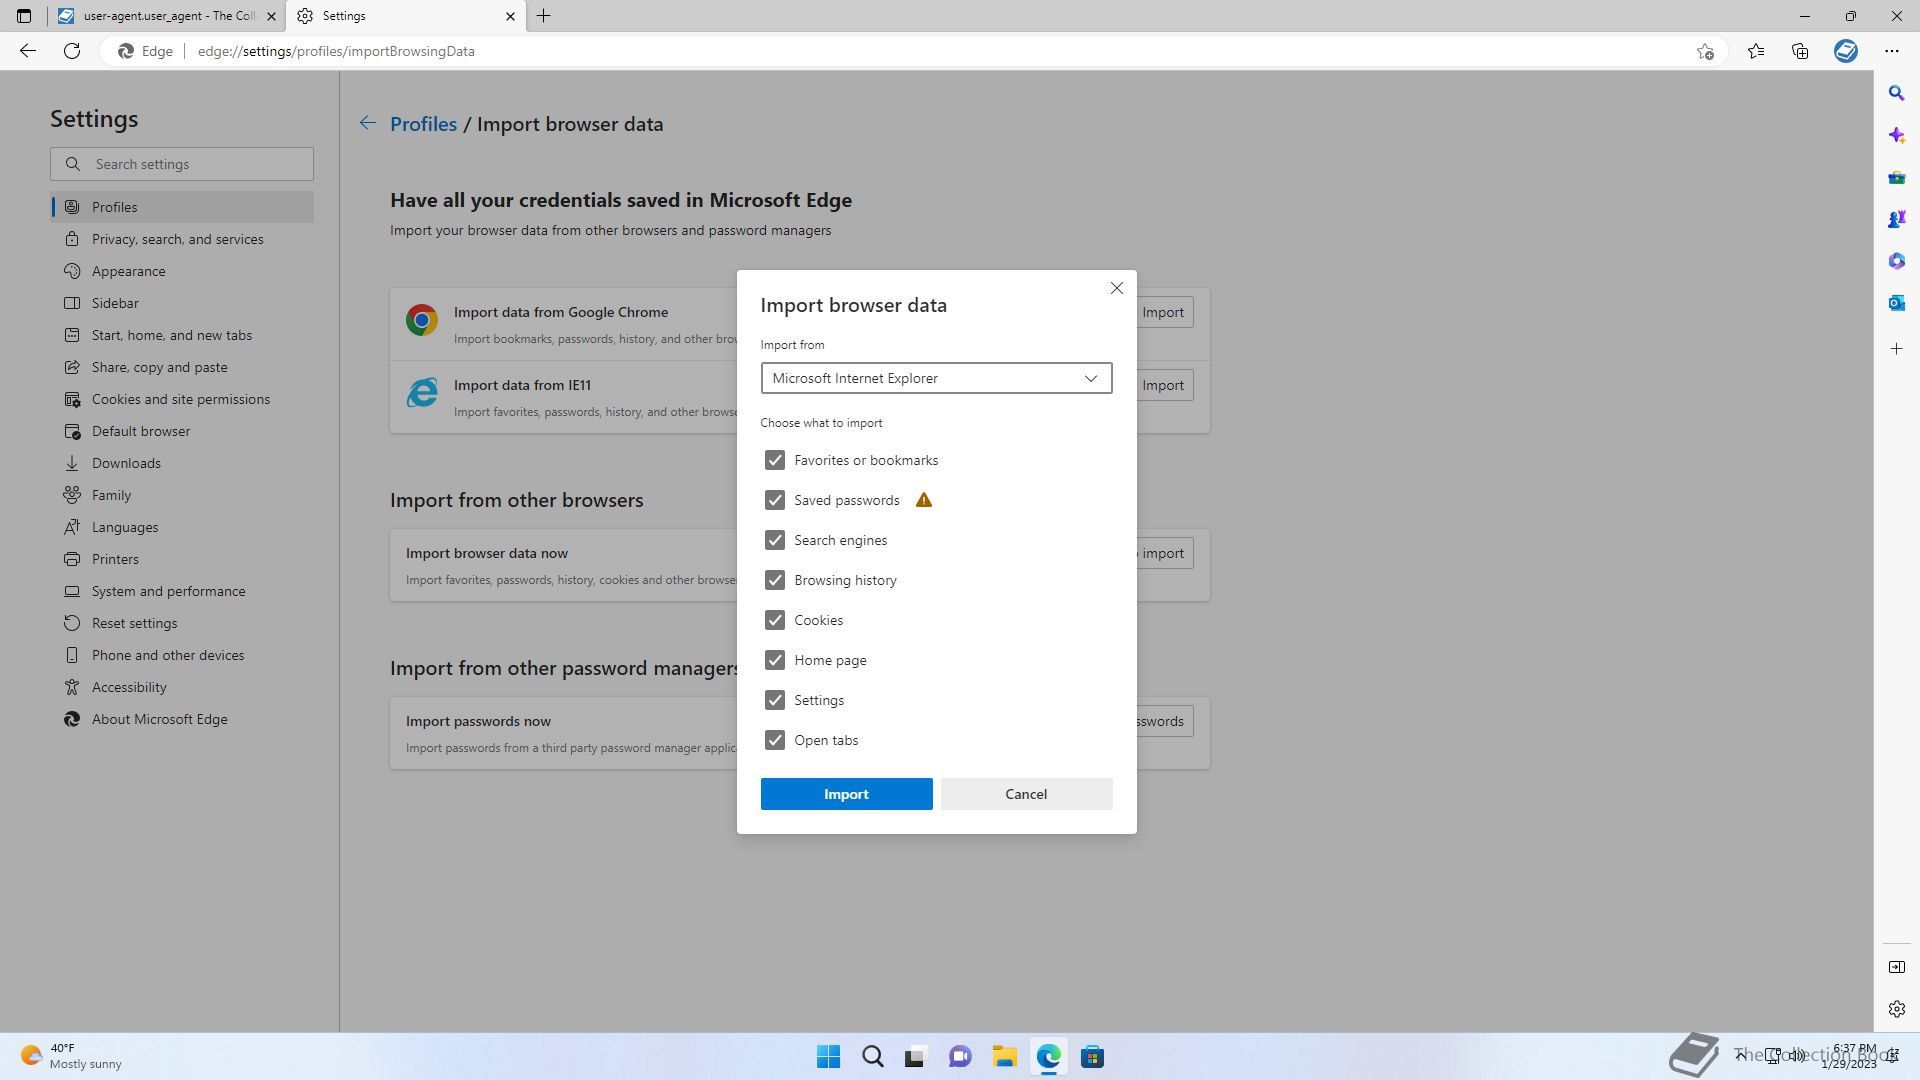Open Languages settings
This screenshot has height=1080, width=1920.
pyautogui.click(x=182, y=527)
